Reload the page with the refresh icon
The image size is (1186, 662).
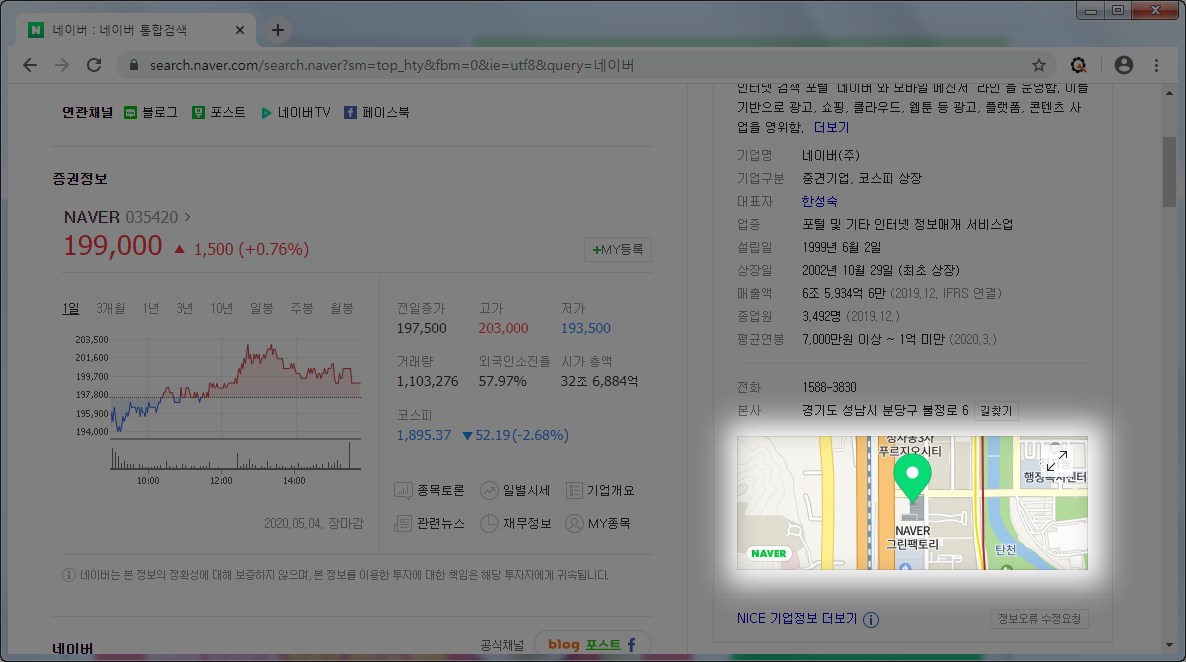tap(94, 65)
